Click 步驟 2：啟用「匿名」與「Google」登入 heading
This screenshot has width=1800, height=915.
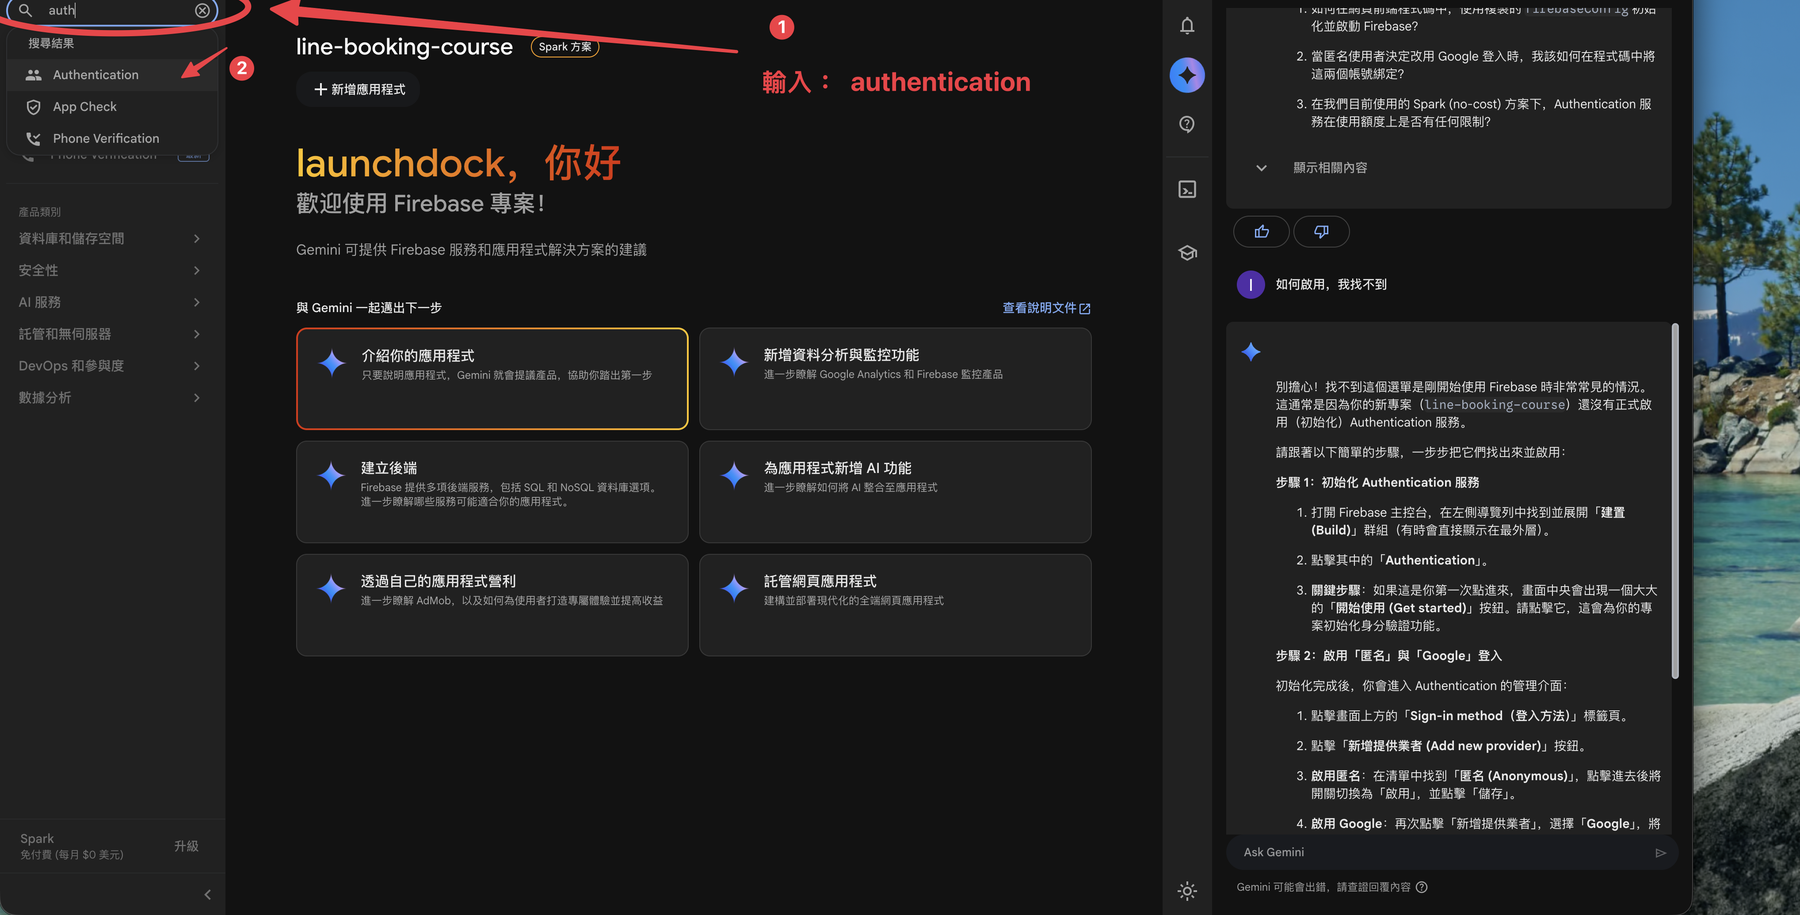pyautogui.click(x=1388, y=656)
